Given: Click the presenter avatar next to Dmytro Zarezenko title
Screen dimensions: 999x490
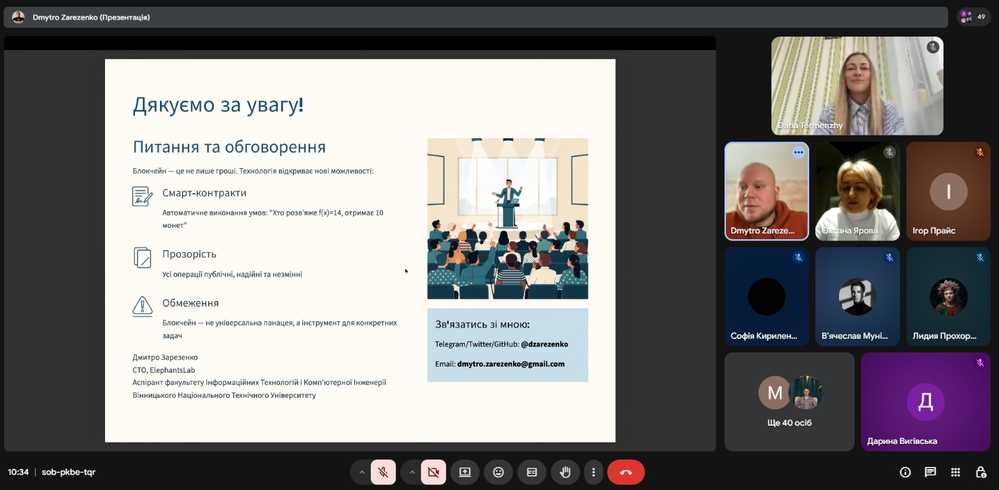Looking at the screenshot, I should [x=18, y=17].
